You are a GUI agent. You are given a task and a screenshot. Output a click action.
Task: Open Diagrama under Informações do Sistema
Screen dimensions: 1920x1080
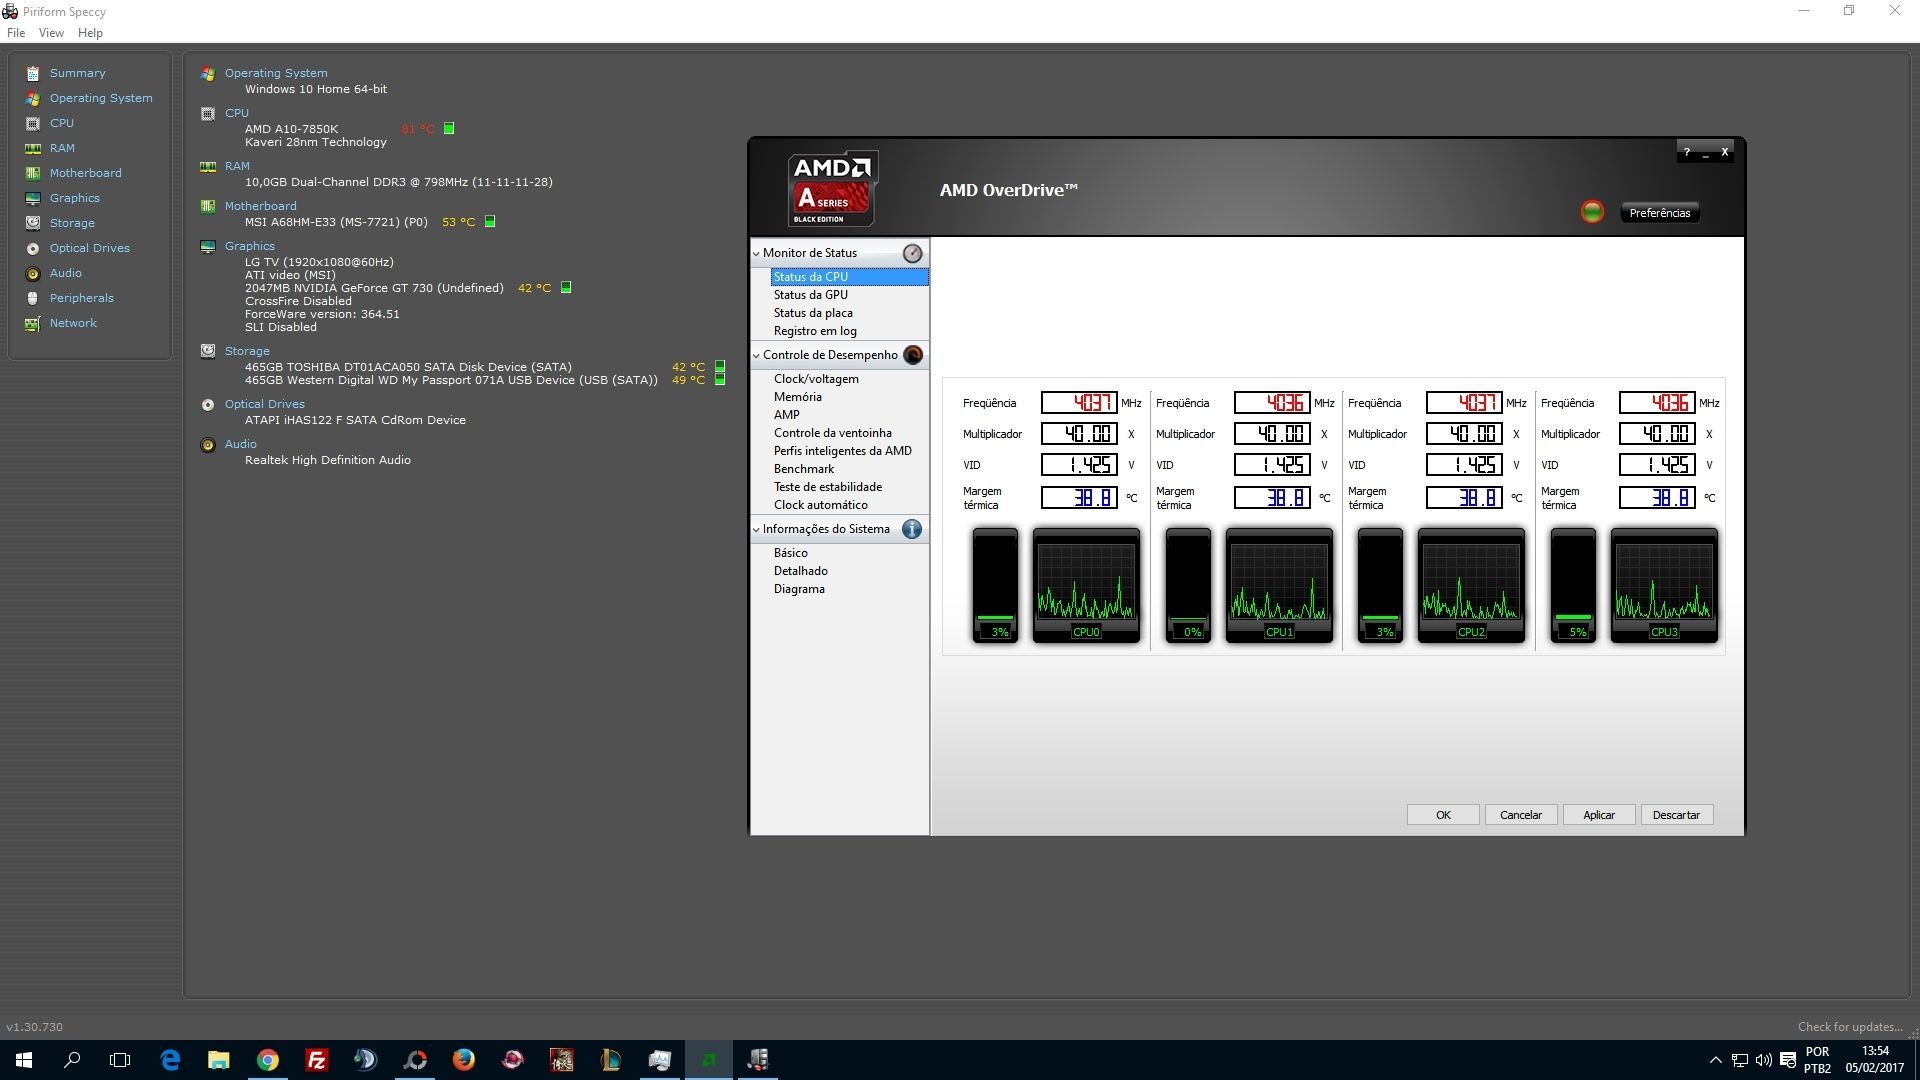pos(799,589)
